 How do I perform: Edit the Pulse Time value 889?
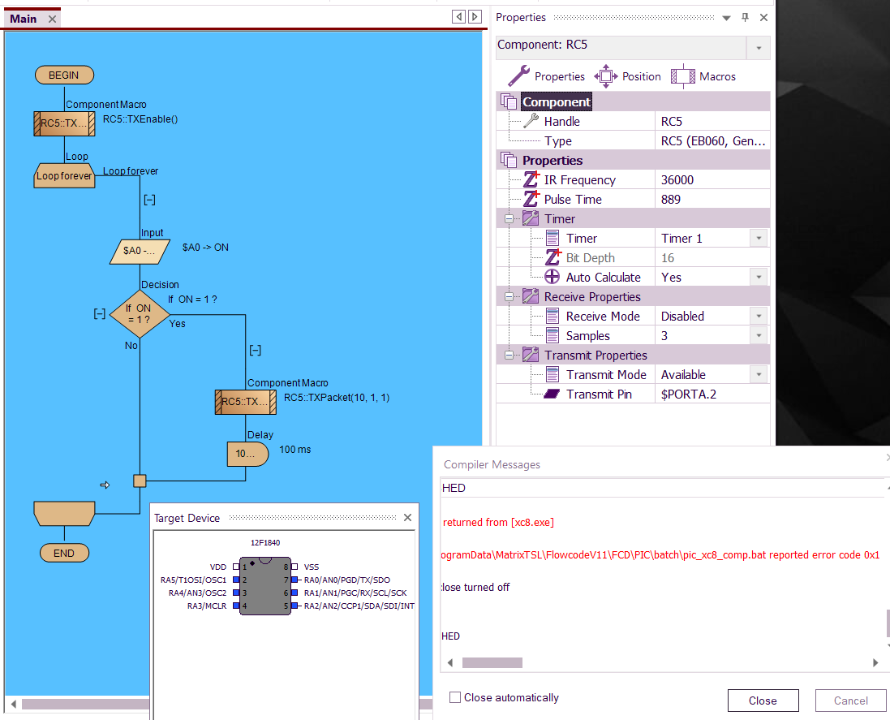[712, 199]
